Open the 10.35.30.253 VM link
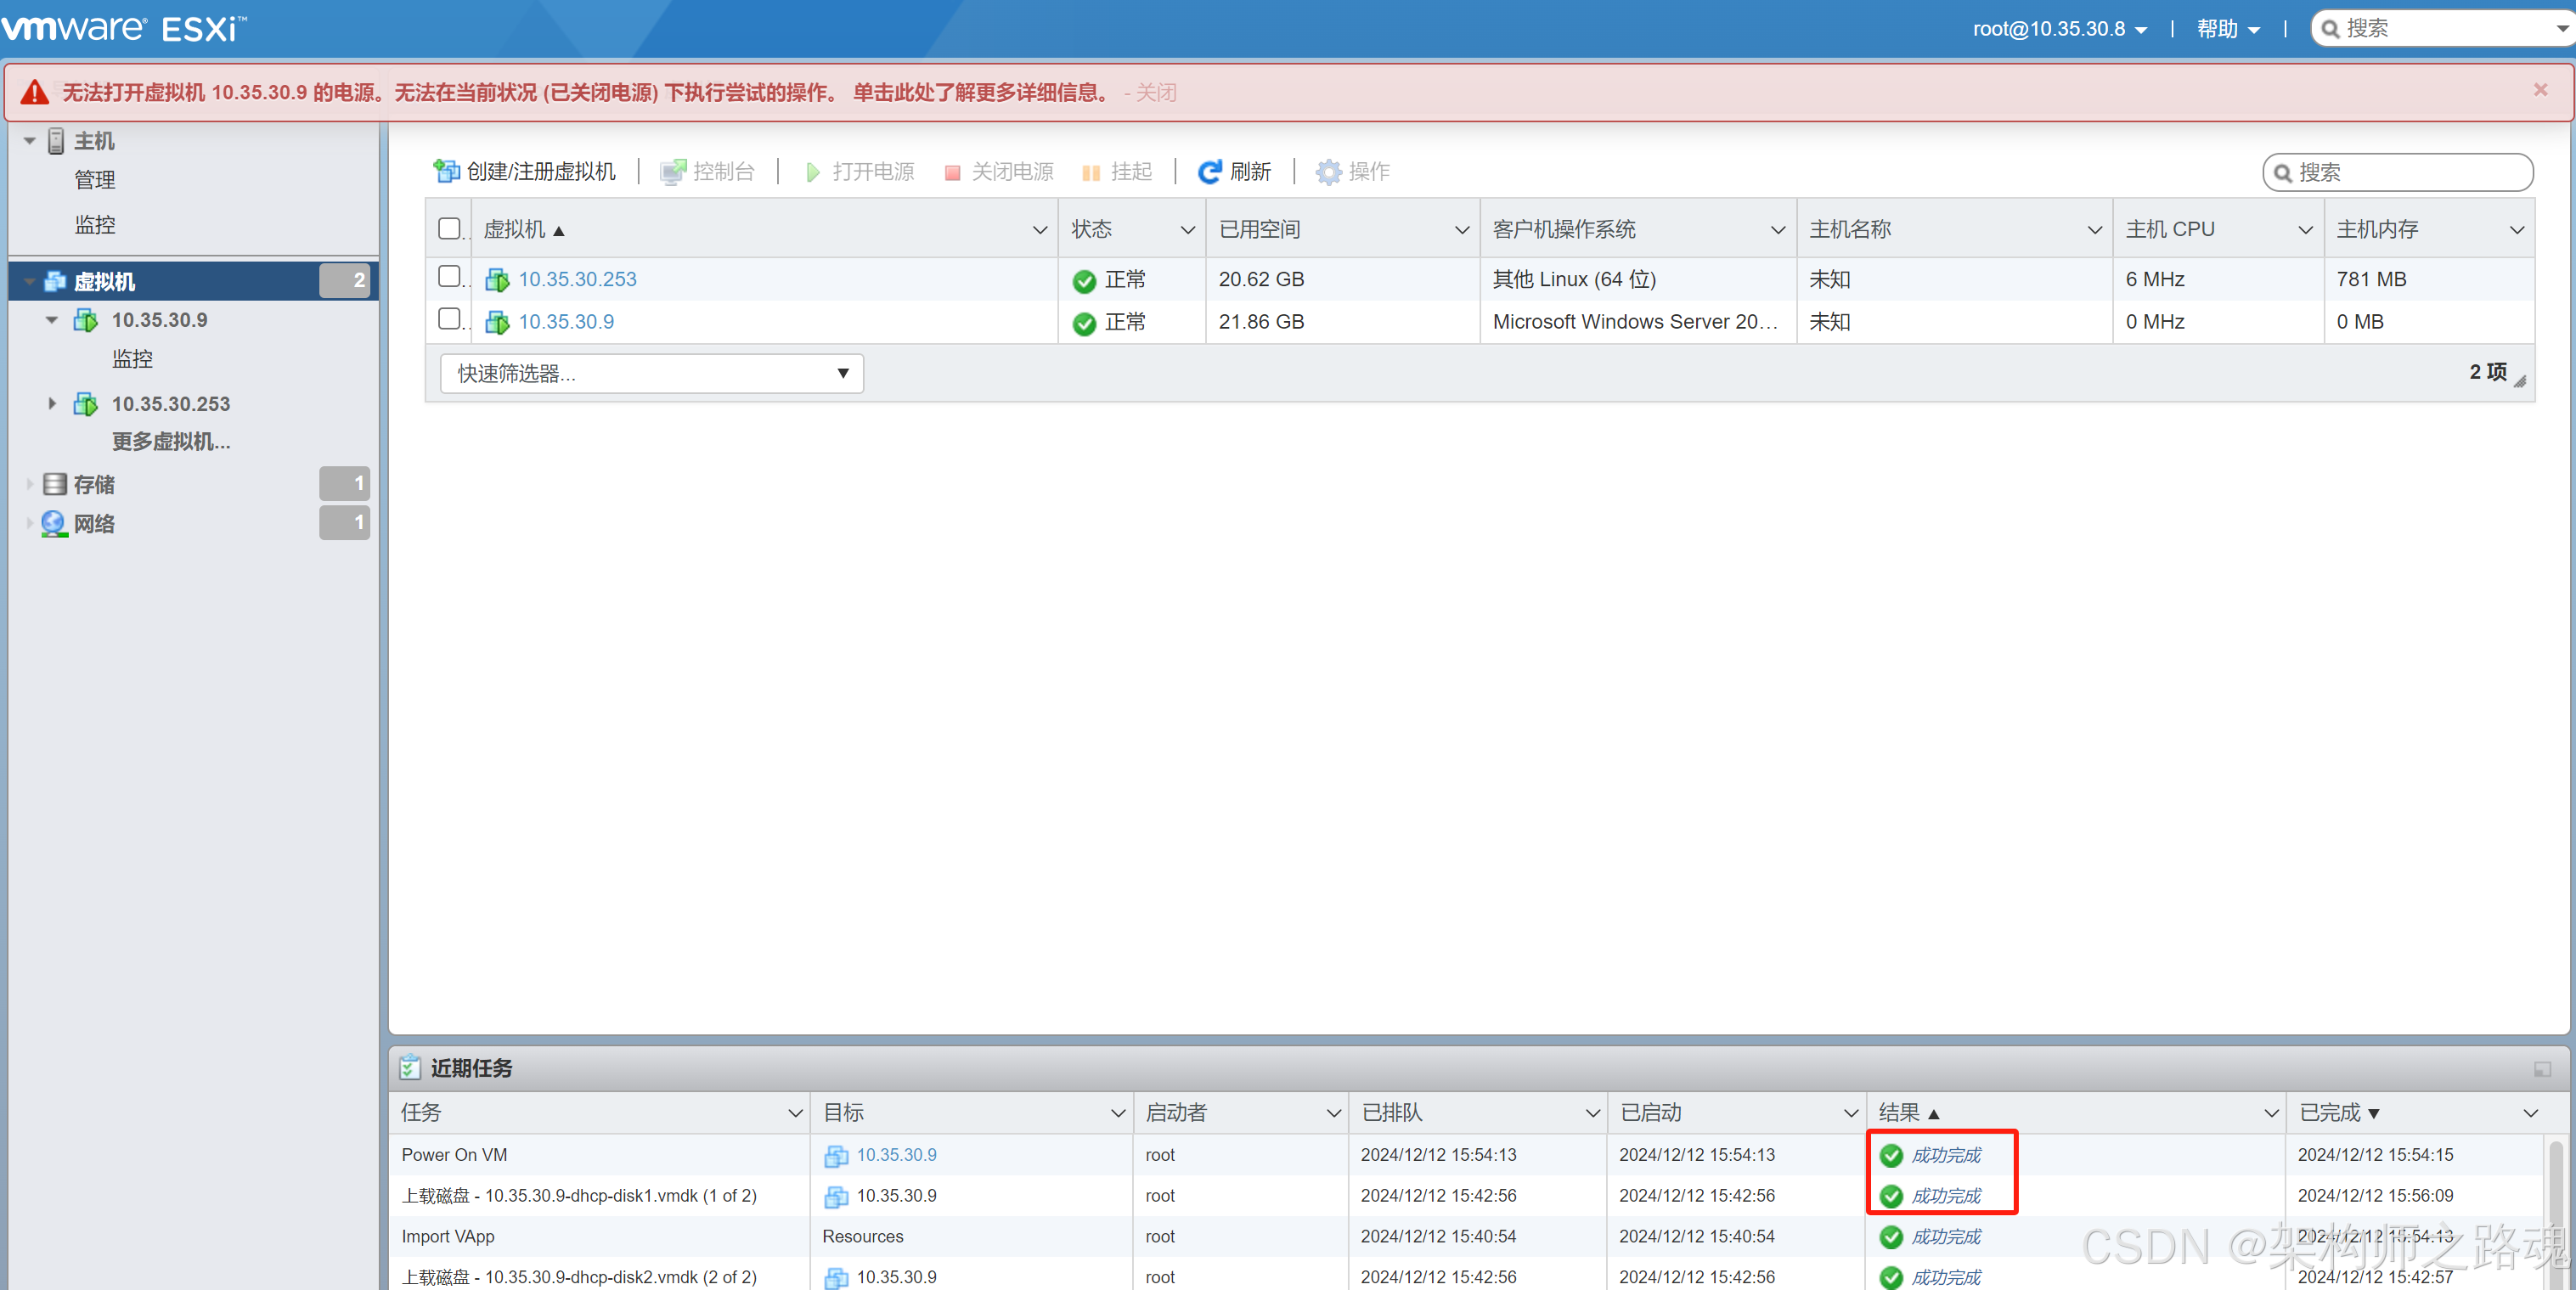The width and height of the screenshot is (2576, 1290). pyautogui.click(x=577, y=279)
